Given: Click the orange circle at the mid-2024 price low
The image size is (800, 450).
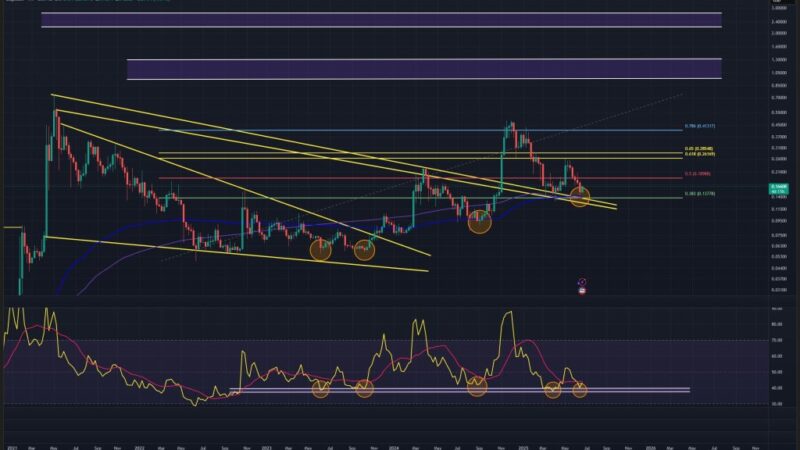Looking at the screenshot, I should [x=479, y=222].
